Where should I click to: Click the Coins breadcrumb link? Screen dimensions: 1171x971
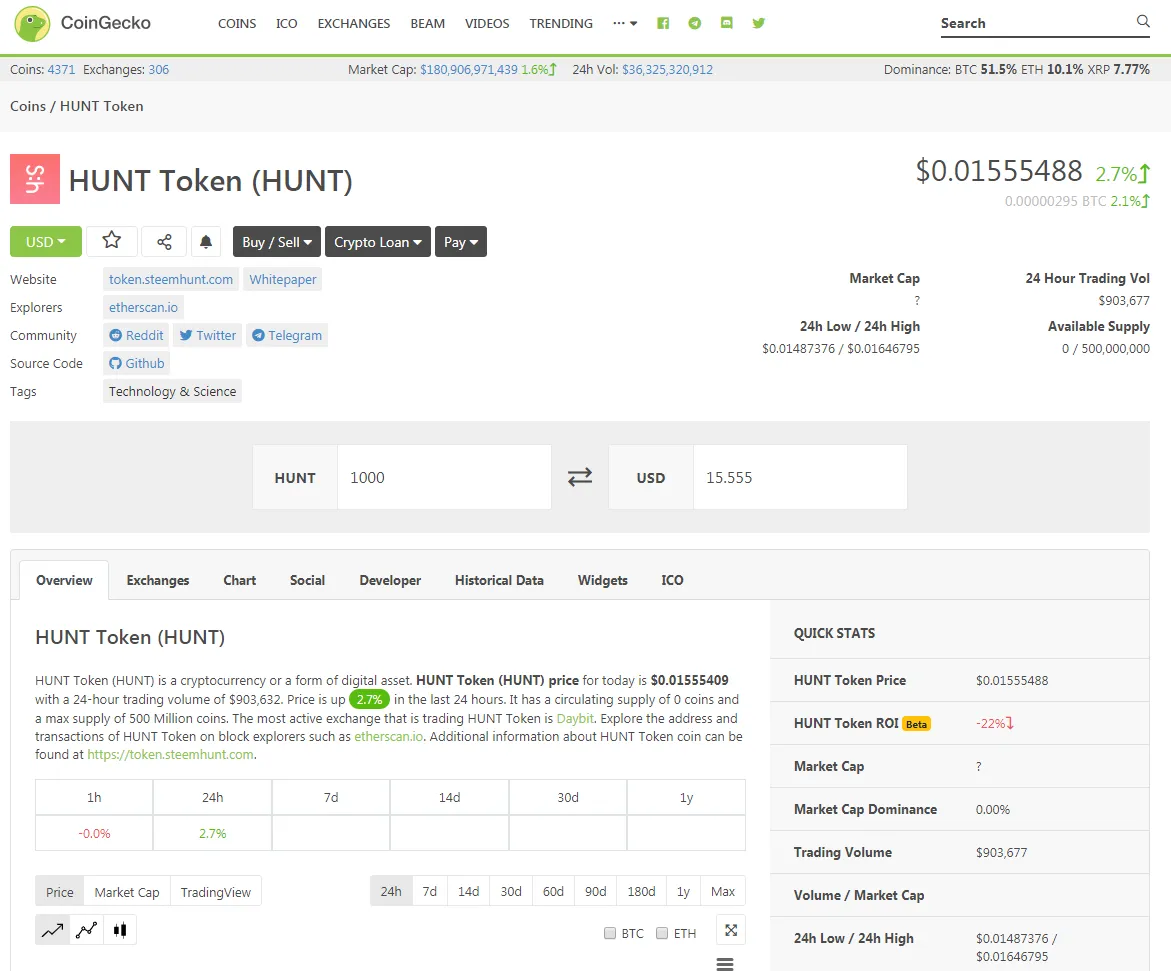pyautogui.click(x=28, y=106)
